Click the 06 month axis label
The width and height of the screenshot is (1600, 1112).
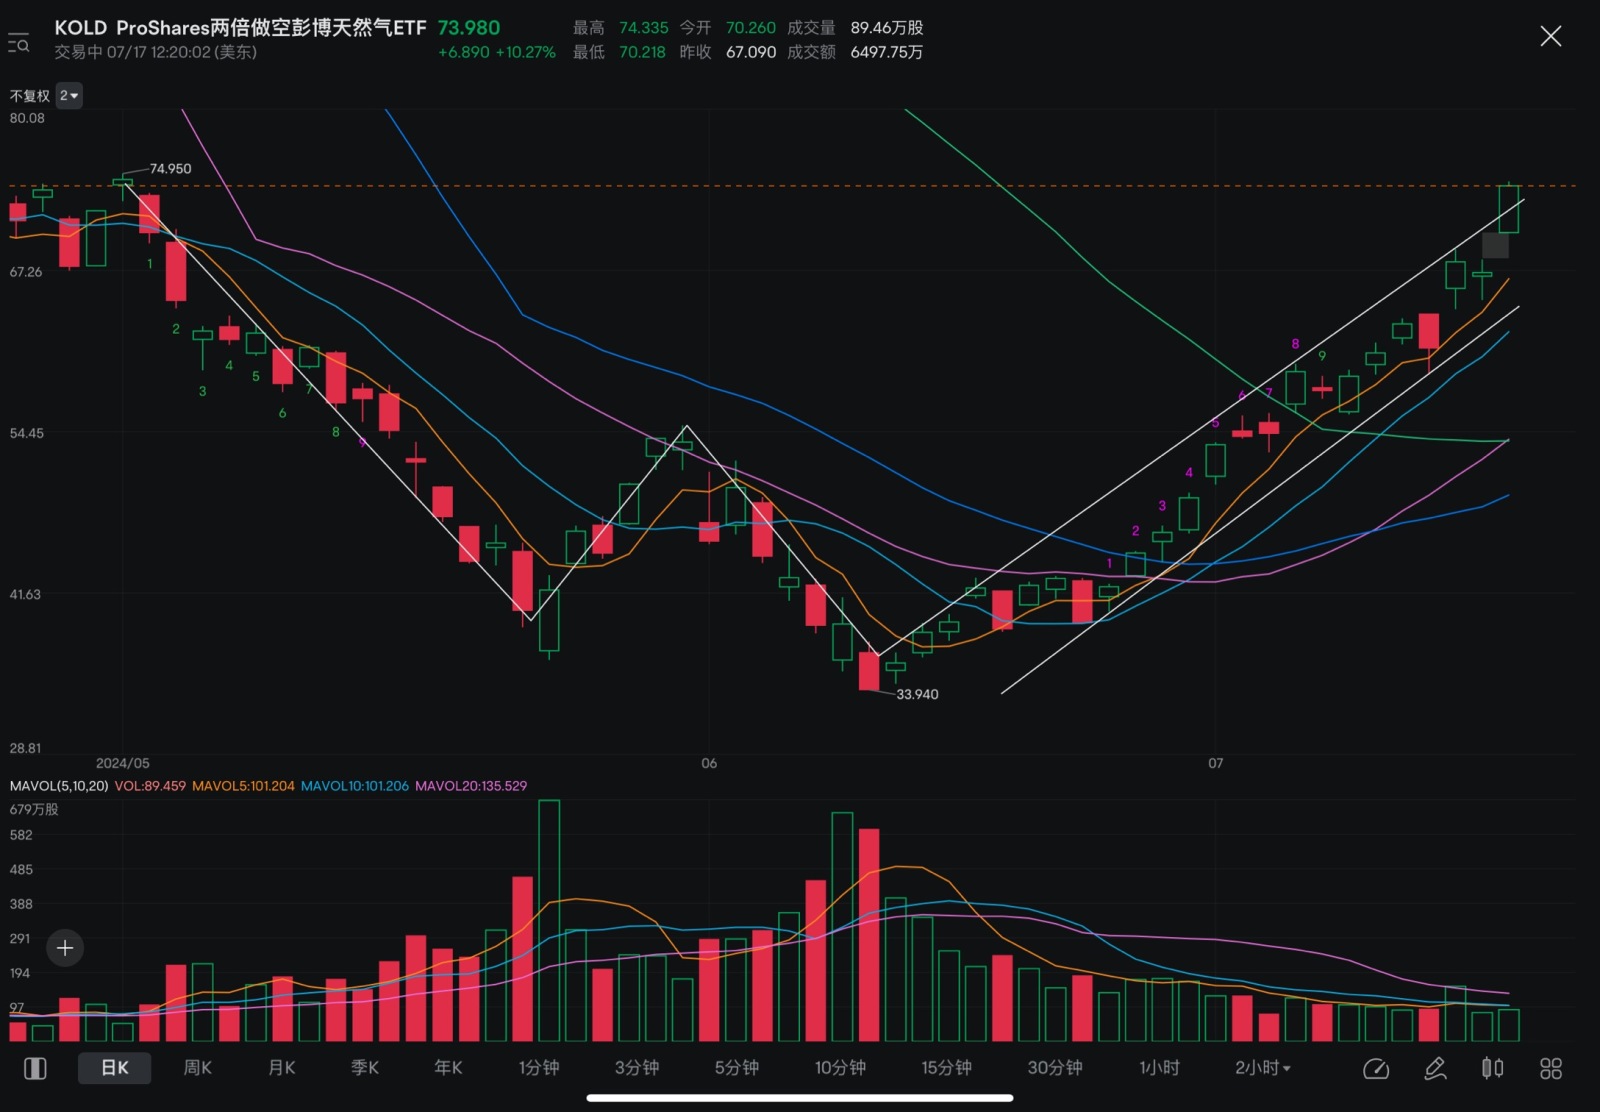pyautogui.click(x=709, y=763)
